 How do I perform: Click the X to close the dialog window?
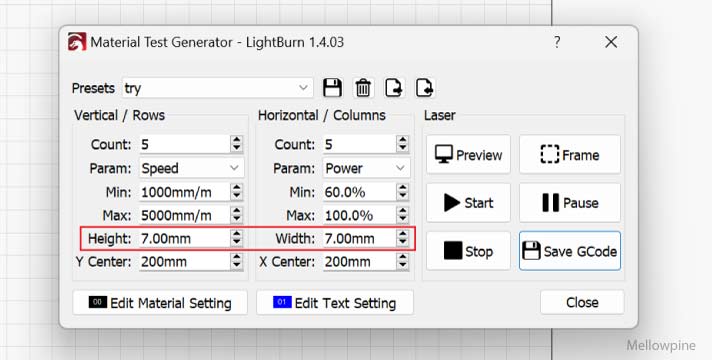tap(611, 42)
